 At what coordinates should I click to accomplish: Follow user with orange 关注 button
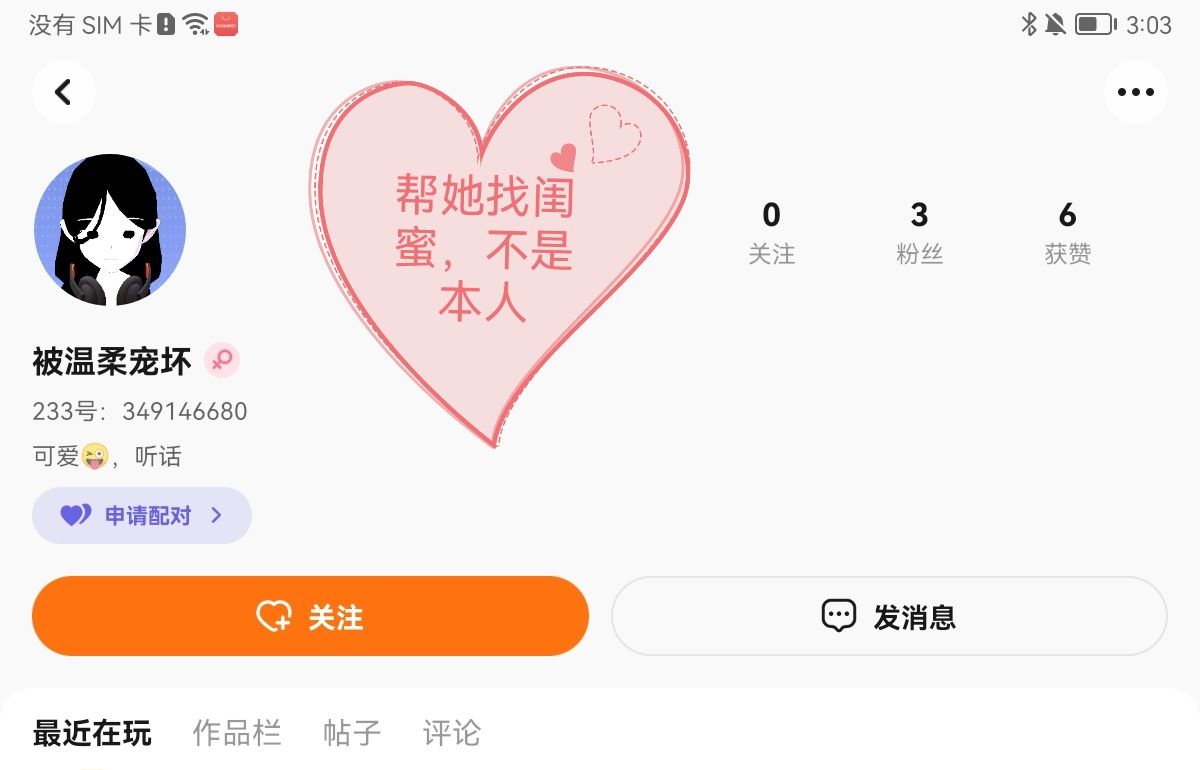310,616
